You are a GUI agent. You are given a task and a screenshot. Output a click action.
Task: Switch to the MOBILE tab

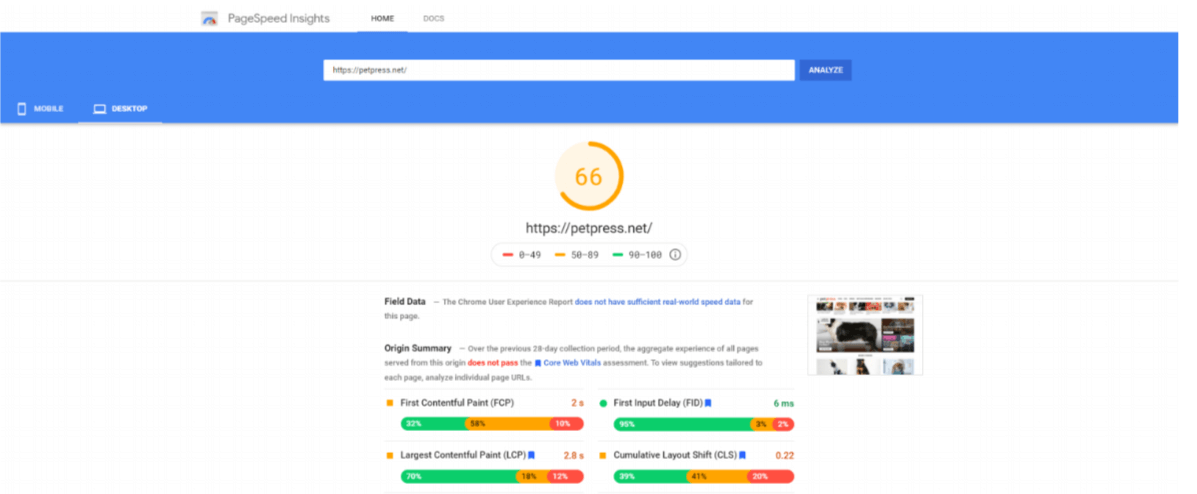pyautogui.click(x=40, y=108)
